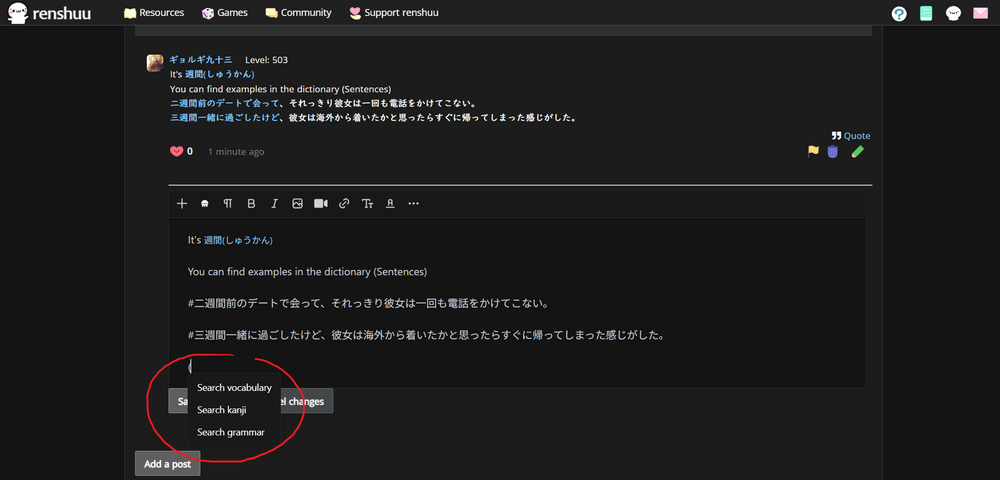Click the posted text 'You can find examples in the dictionary (Sentences)'

point(281,89)
